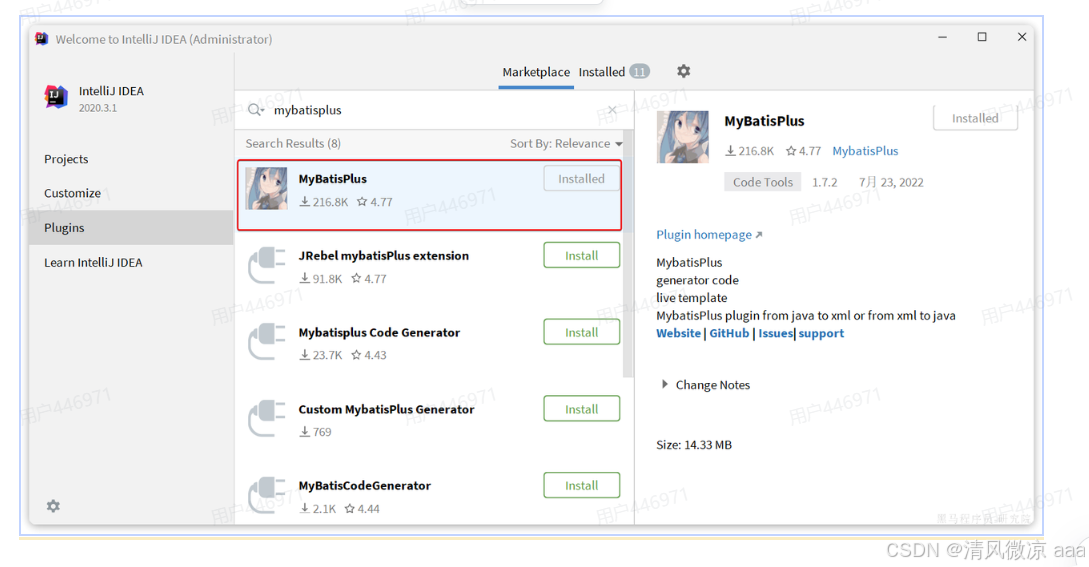Click Search Results (8) label
The image size is (1089, 567).
(x=293, y=143)
